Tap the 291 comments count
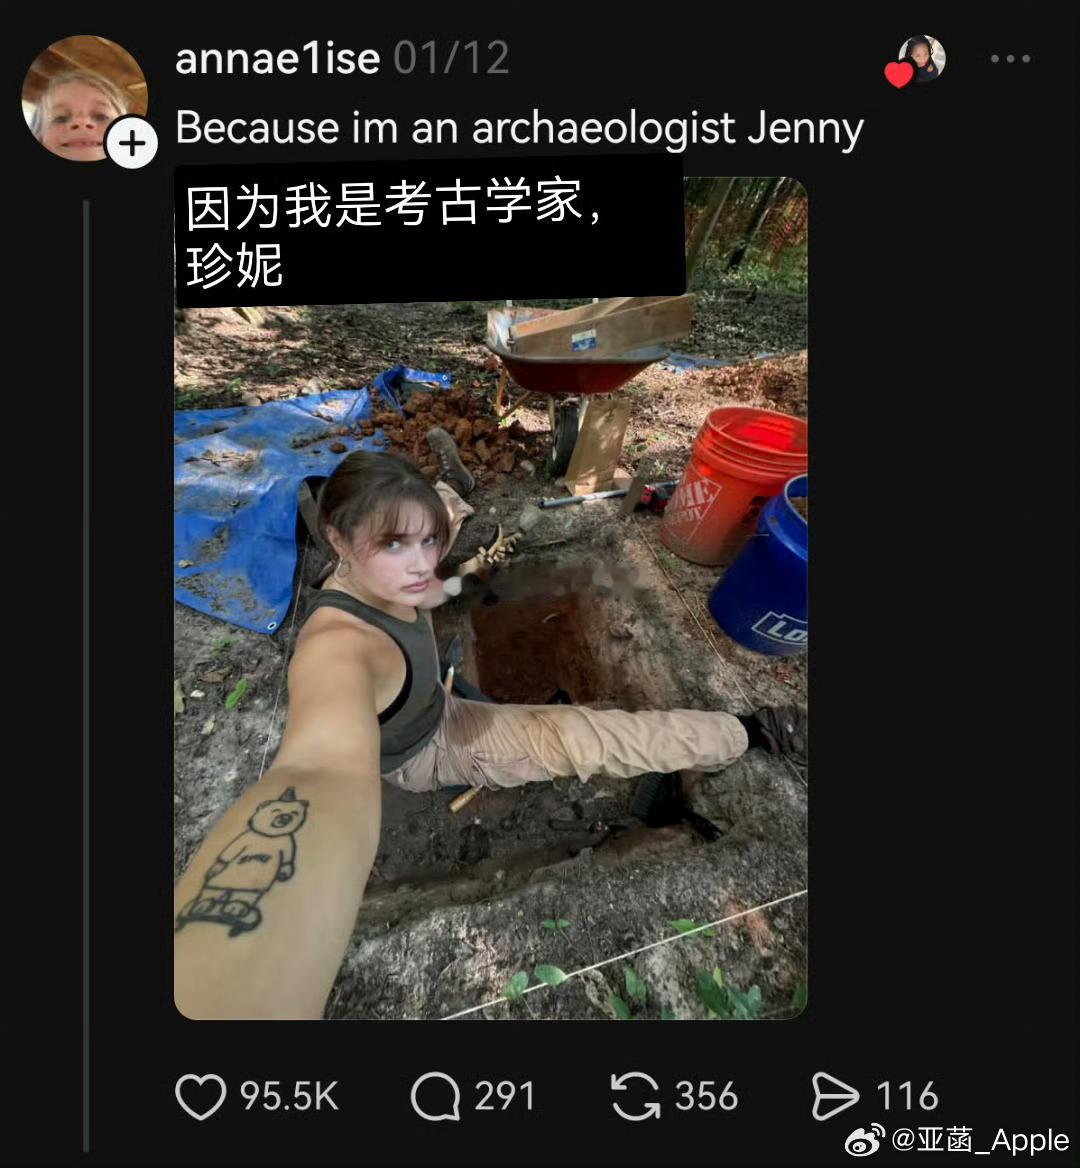 point(504,1096)
